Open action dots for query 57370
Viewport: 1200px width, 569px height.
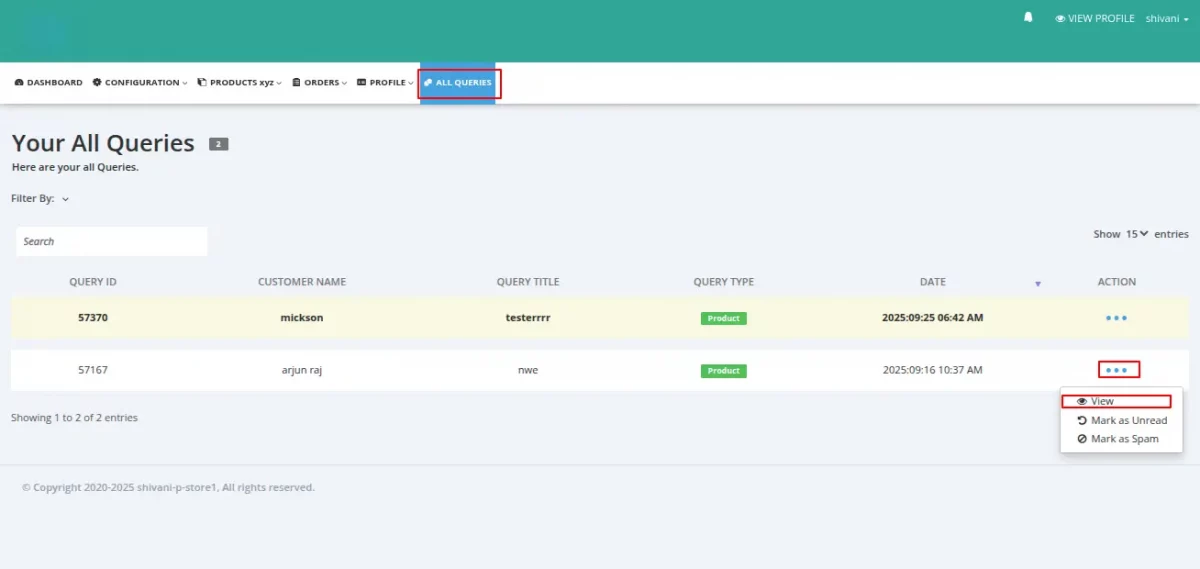pyautogui.click(x=1117, y=318)
